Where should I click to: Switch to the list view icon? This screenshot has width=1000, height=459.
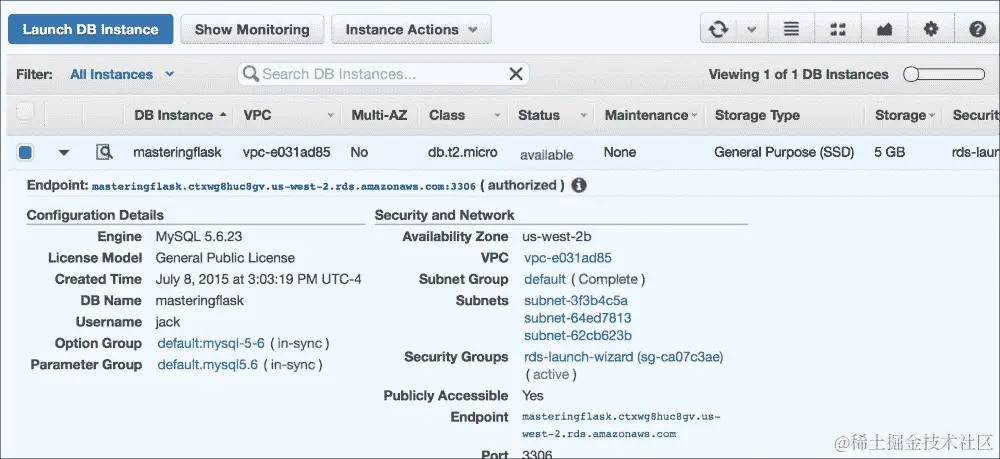[791, 30]
